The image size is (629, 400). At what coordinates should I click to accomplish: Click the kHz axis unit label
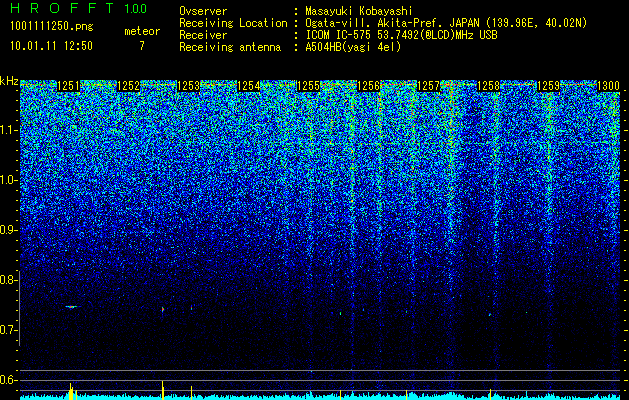pos(9,81)
